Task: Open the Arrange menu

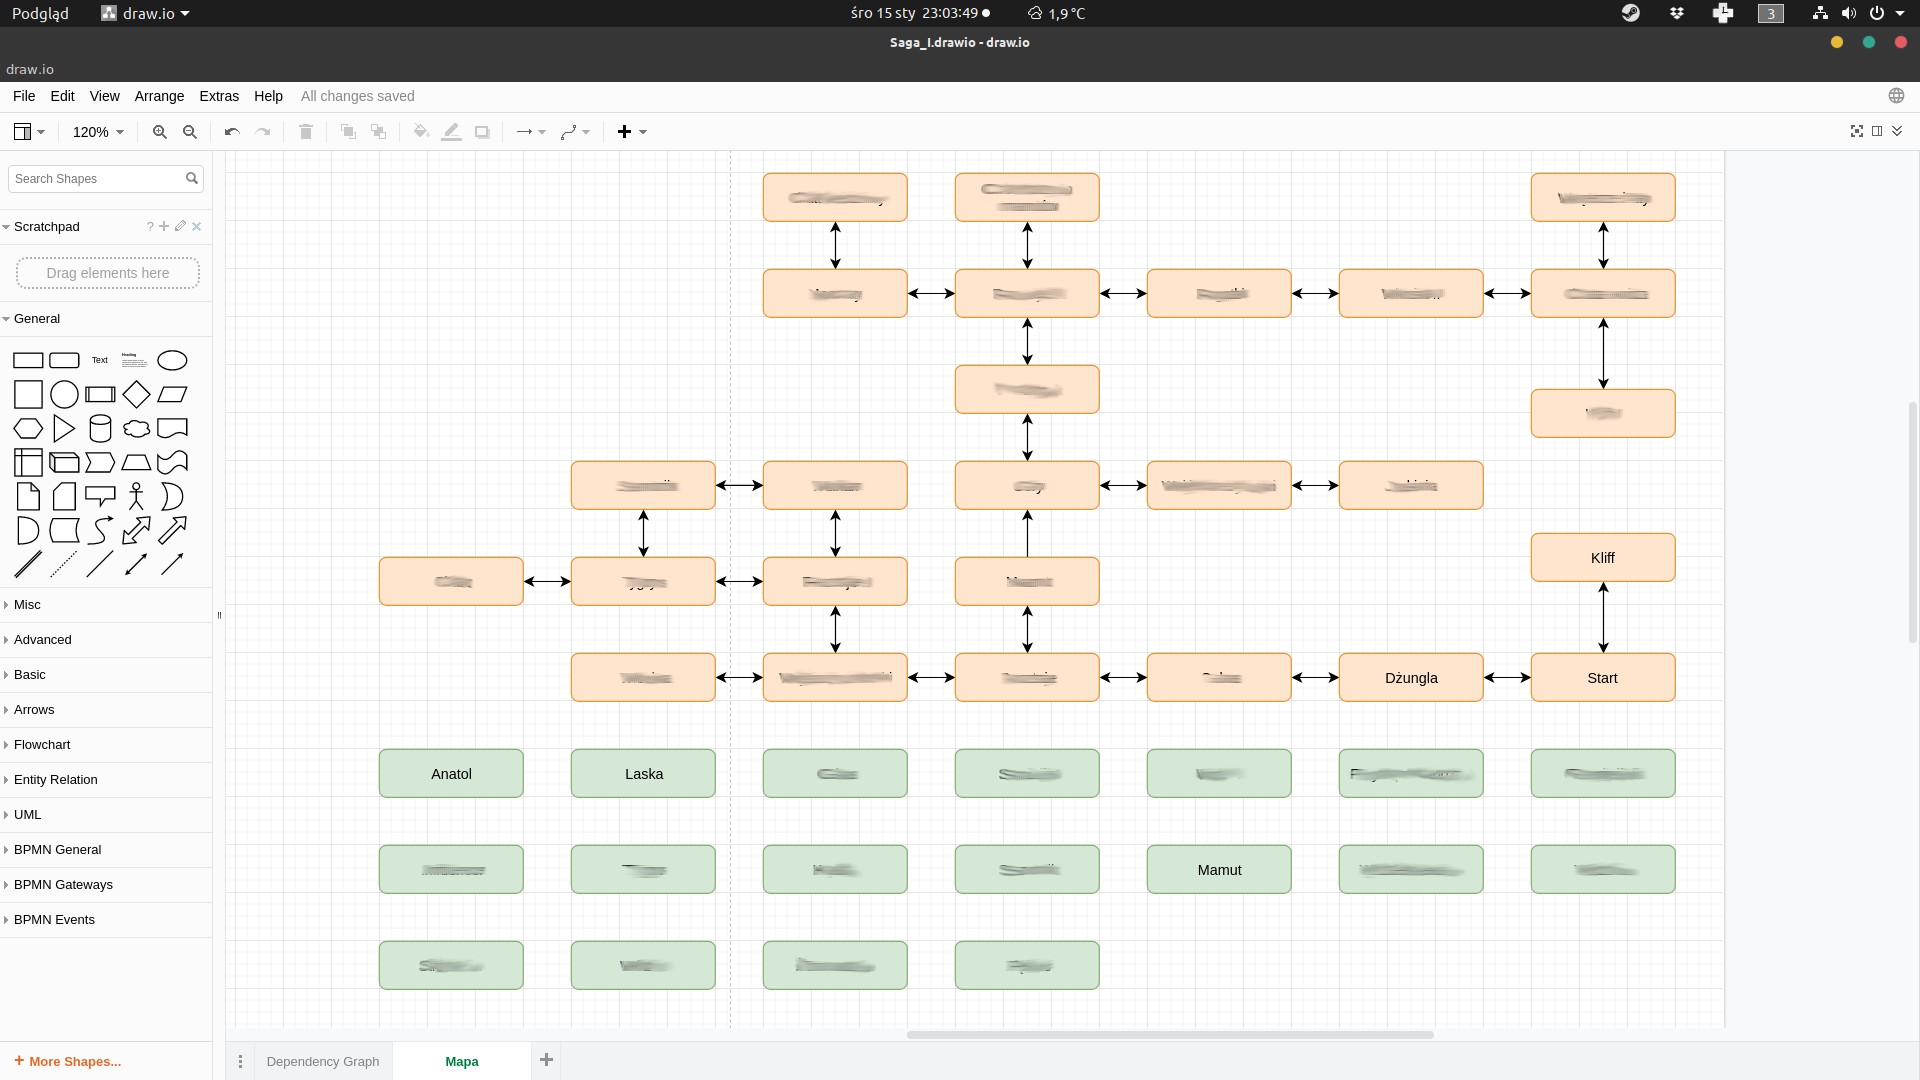Action: (159, 96)
